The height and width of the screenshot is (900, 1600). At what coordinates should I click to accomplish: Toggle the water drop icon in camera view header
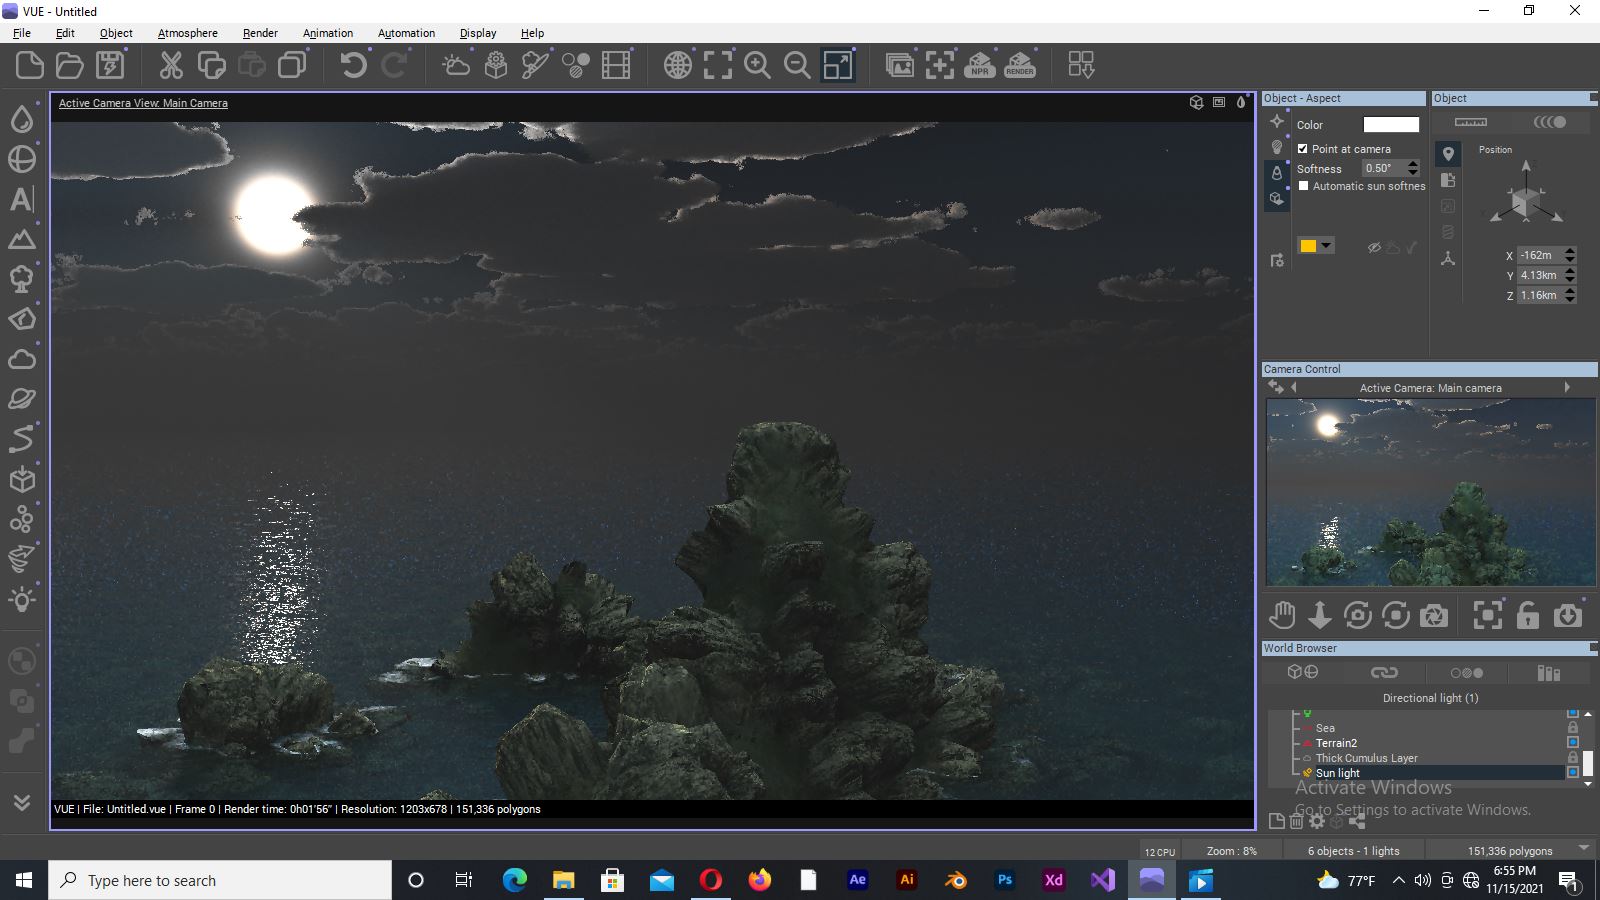coord(1241,102)
